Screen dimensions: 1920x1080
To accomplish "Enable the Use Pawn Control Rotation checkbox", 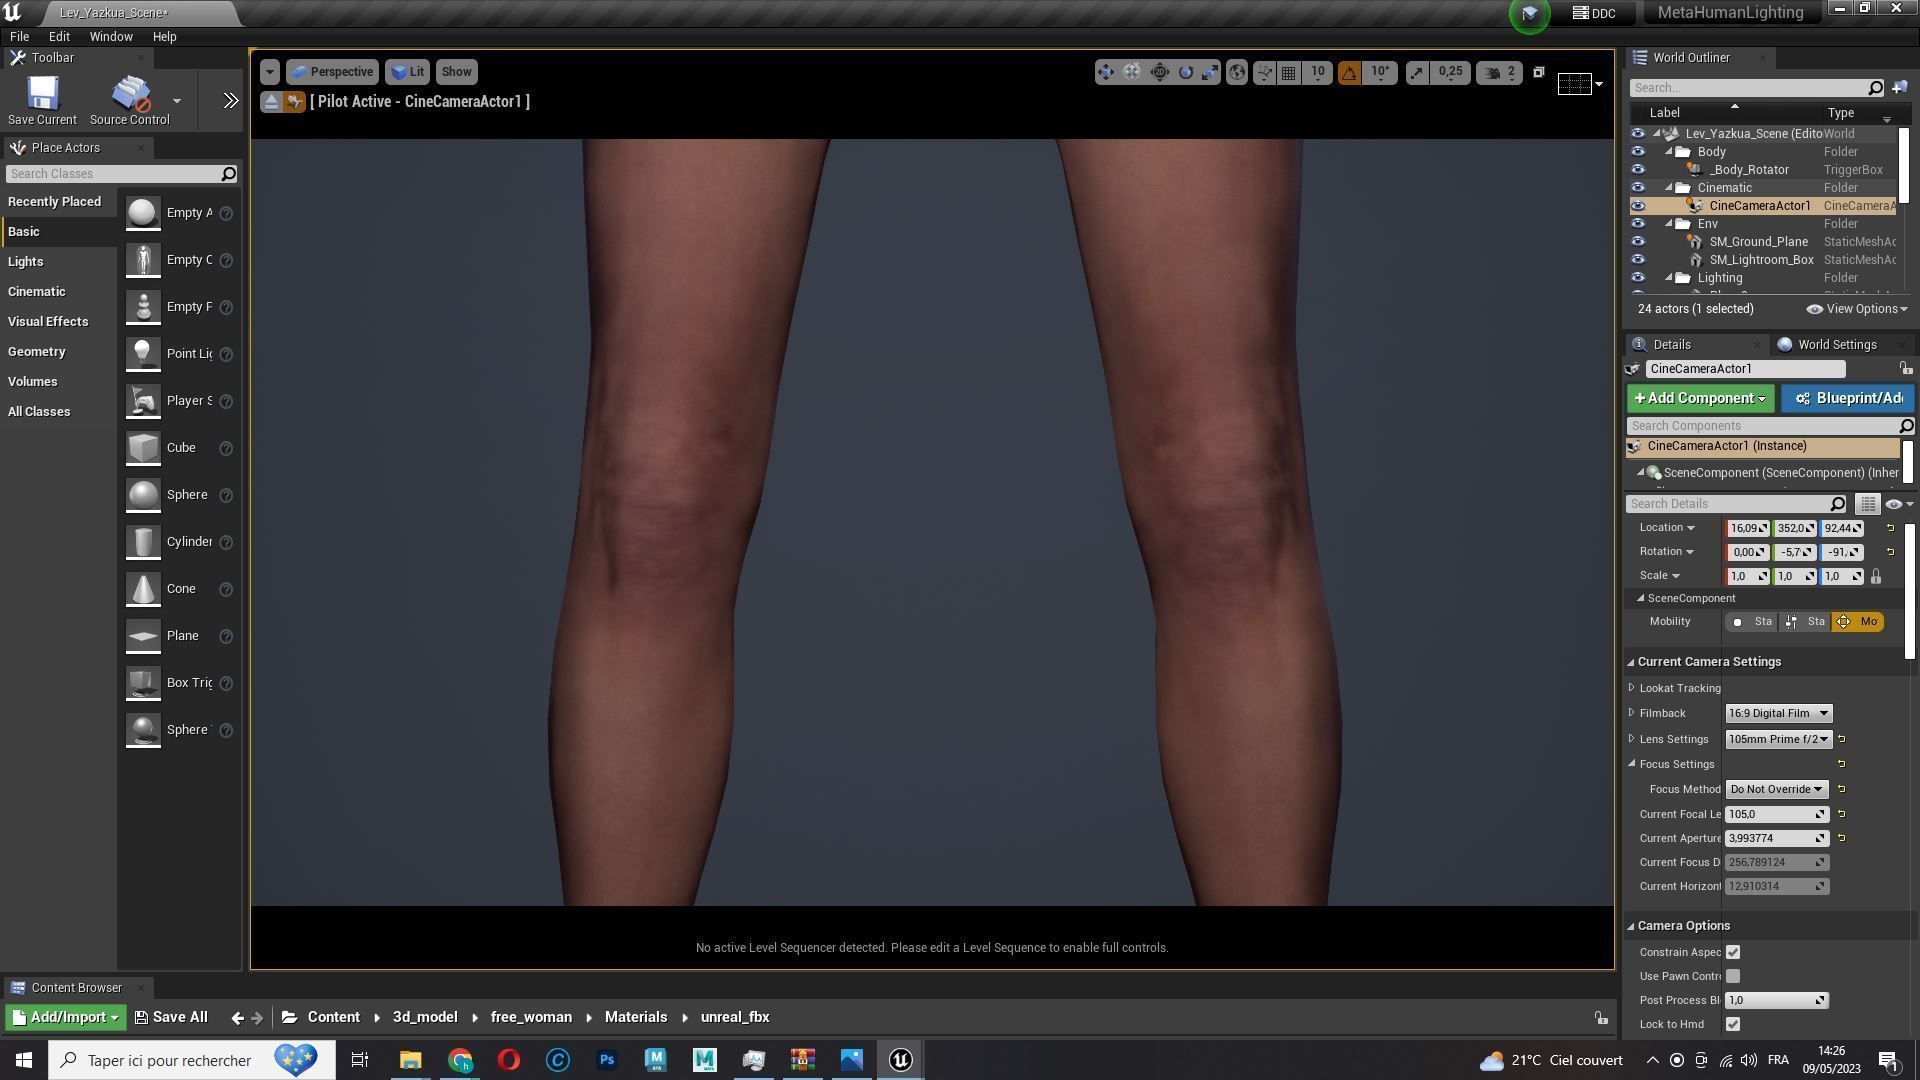I will click(x=1733, y=976).
